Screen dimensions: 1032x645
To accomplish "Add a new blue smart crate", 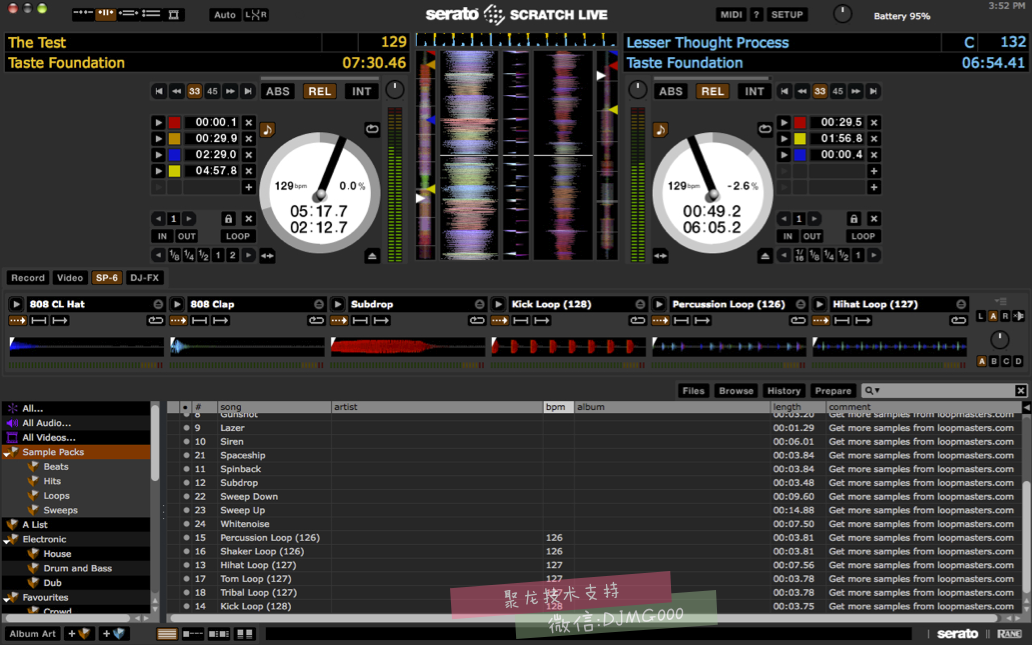I will pyautogui.click(x=113, y=634).
